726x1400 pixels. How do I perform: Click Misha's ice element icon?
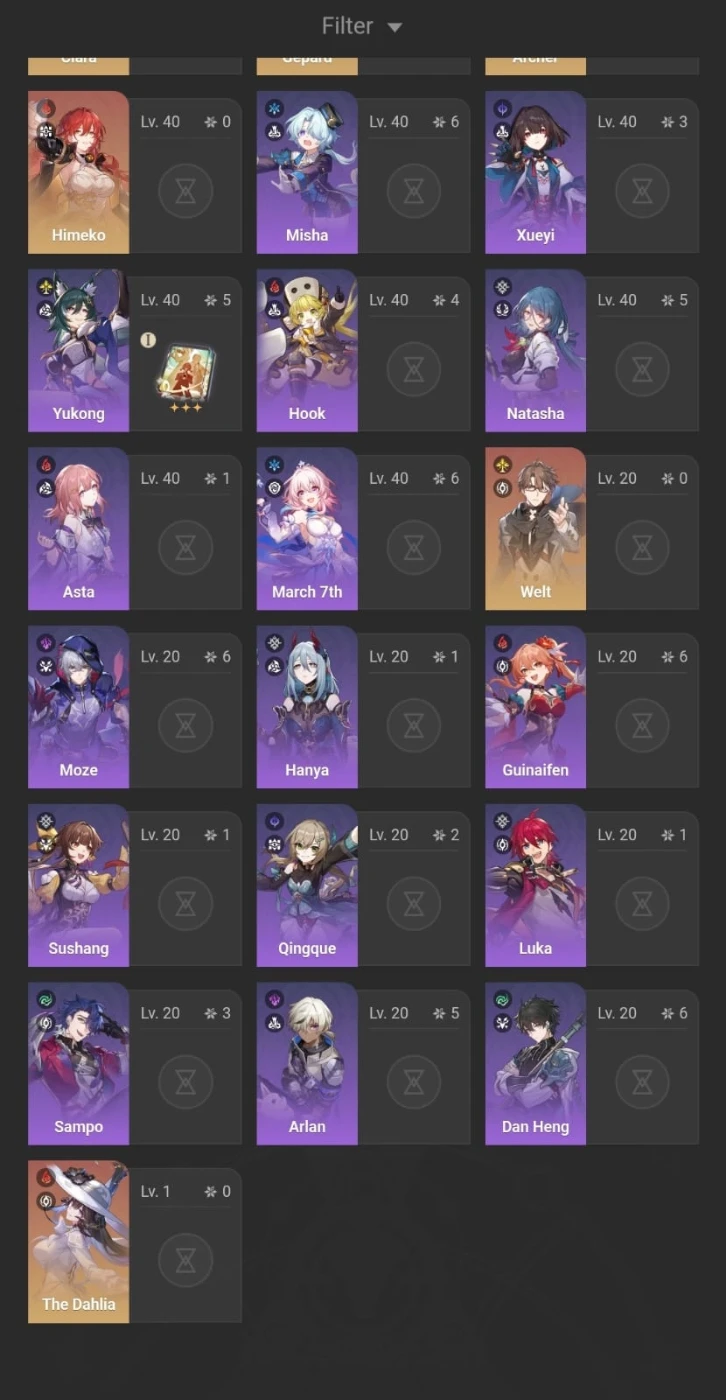coord(274,108)
